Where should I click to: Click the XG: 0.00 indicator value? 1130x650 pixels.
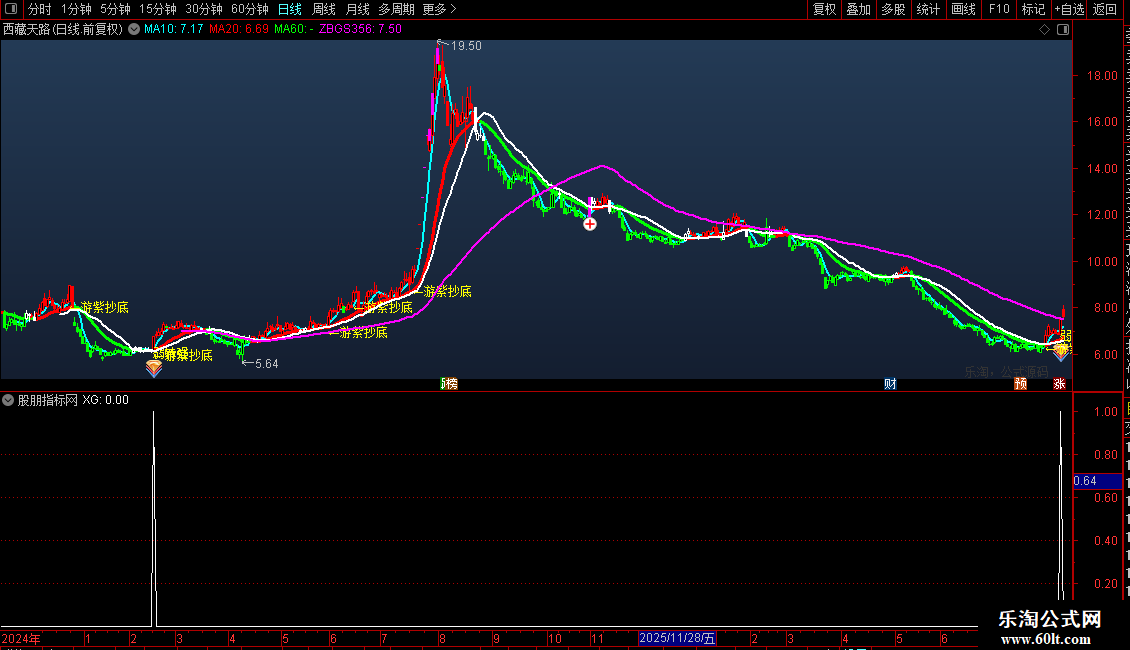[106, 400]
